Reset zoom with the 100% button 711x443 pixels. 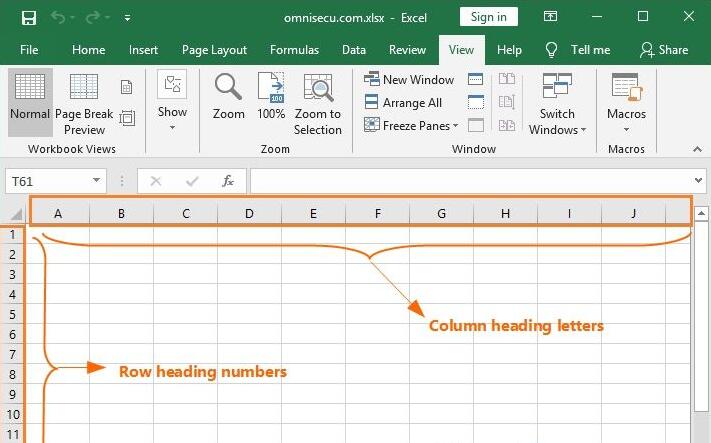click(x=271, y=97)
